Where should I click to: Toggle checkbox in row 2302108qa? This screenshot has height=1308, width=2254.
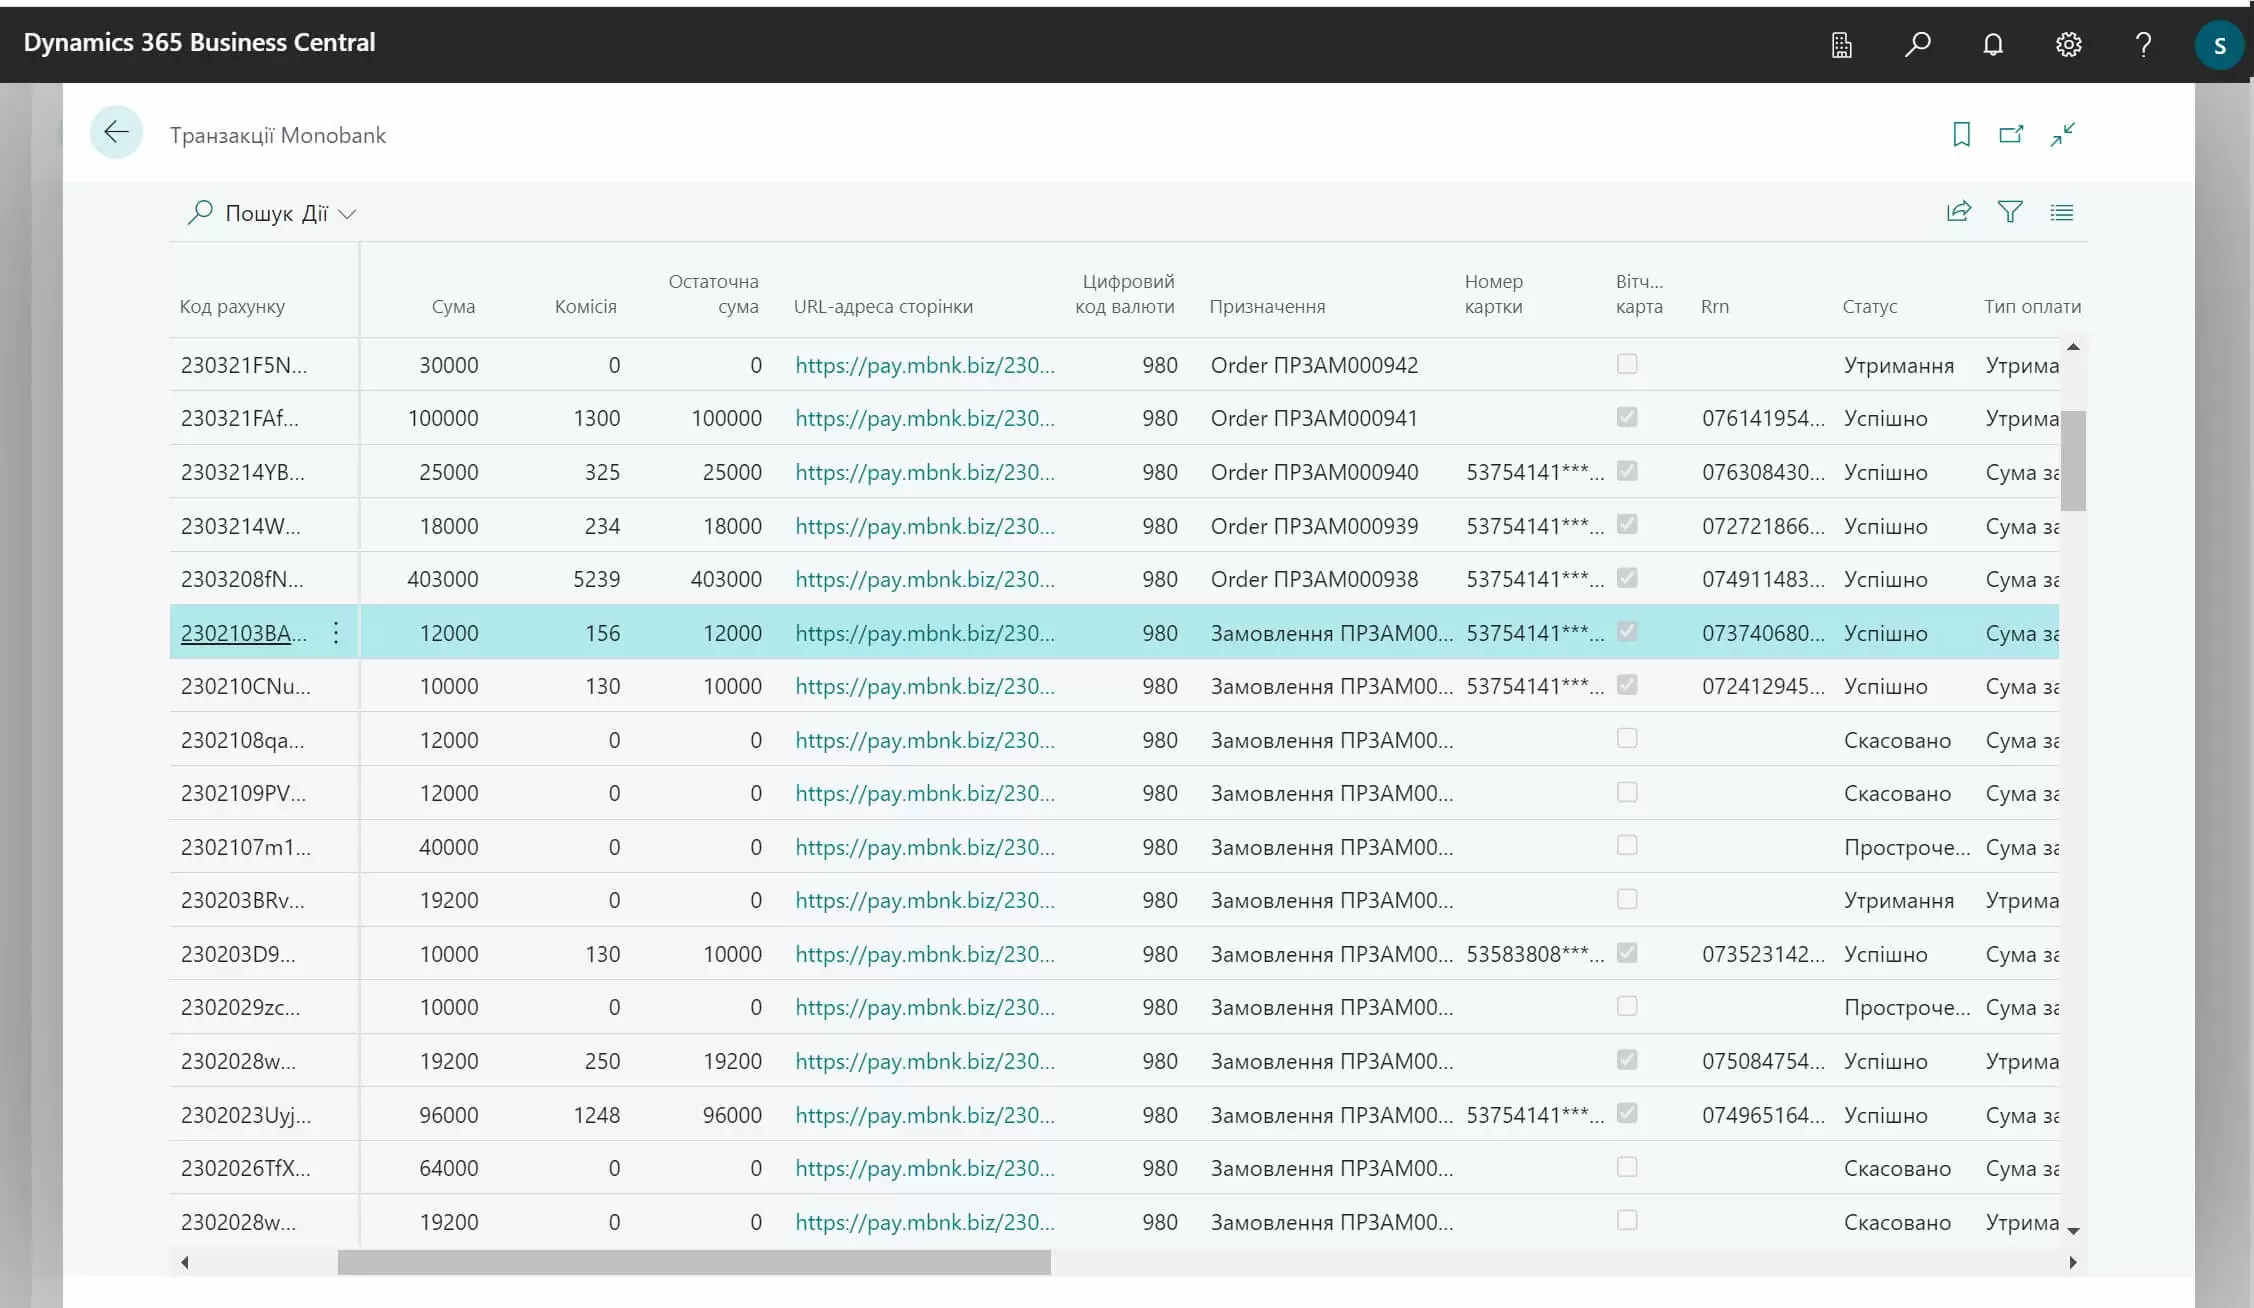click(1627, 739)
